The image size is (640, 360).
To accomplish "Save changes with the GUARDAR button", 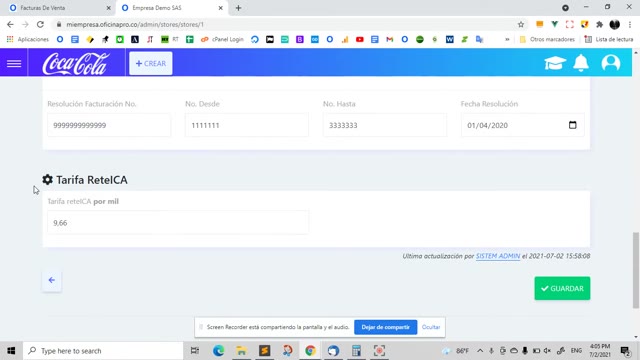I will click(x=562, y=288).
